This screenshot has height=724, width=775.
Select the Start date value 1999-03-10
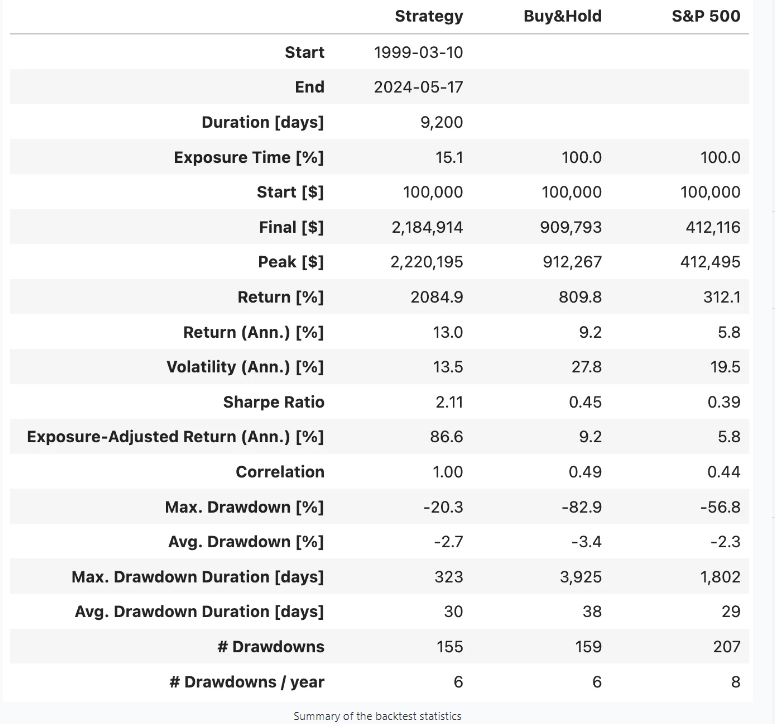(x=418, y=52)
